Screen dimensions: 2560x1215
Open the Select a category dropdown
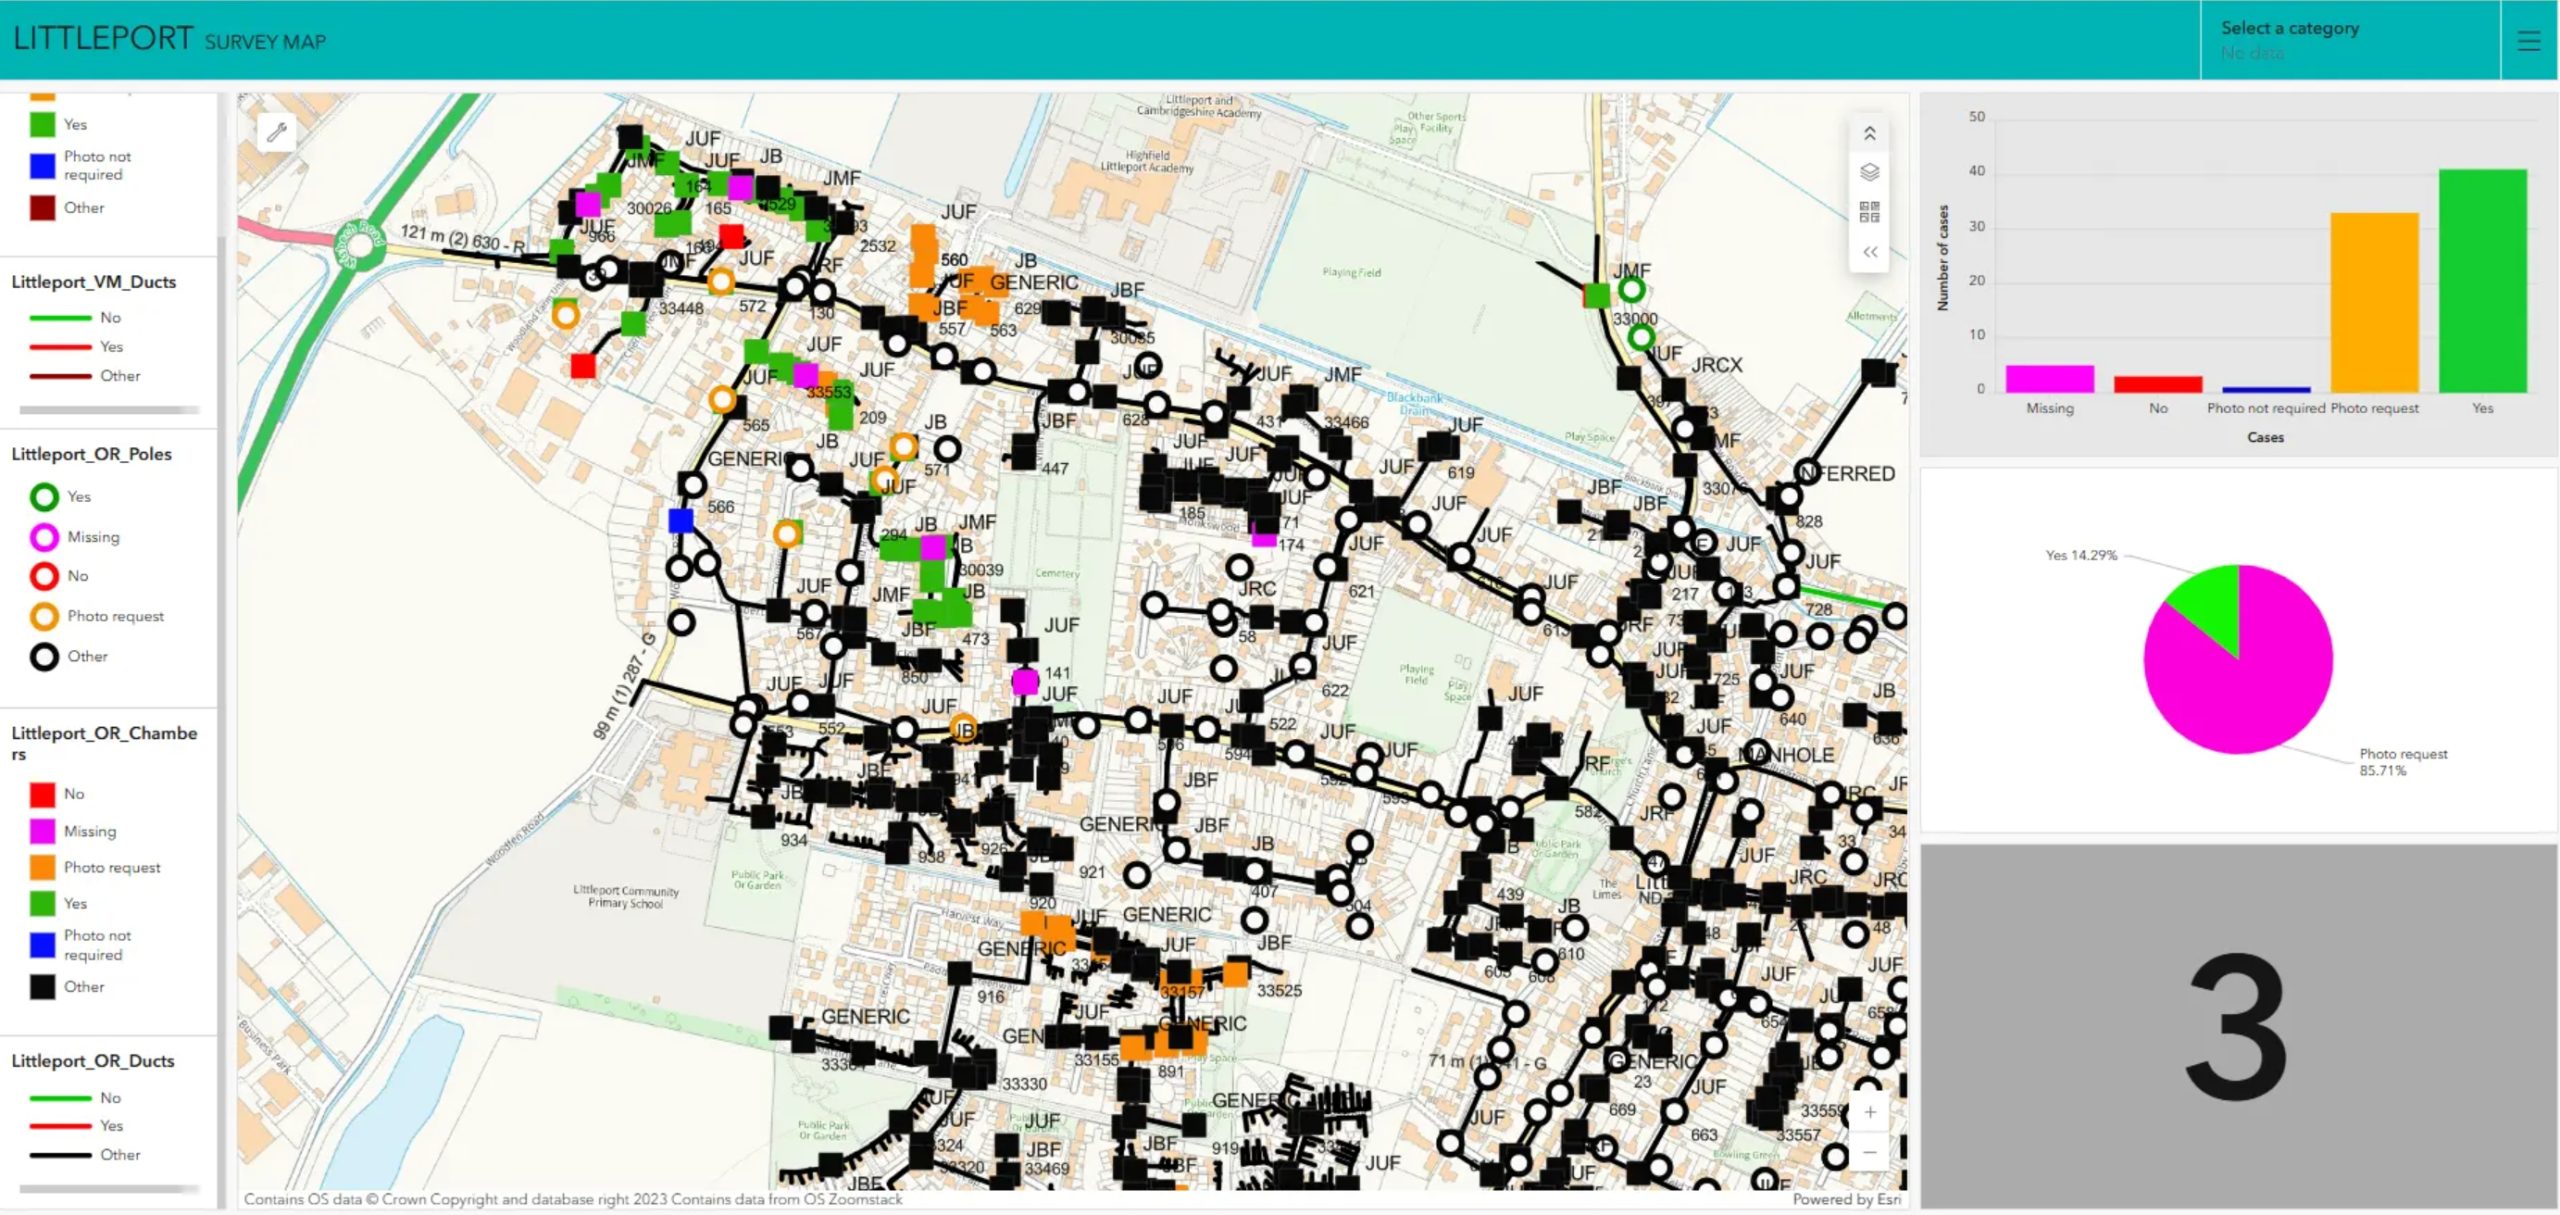[x=2350, y=40]
